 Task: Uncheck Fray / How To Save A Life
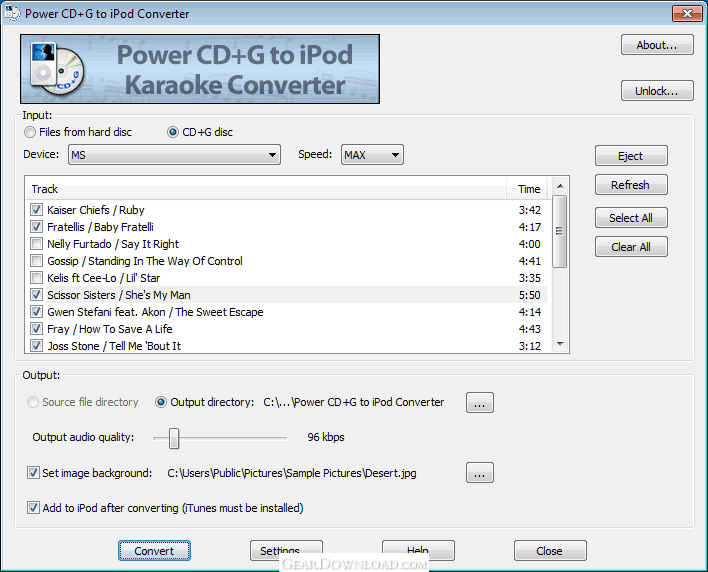(36, 329)
